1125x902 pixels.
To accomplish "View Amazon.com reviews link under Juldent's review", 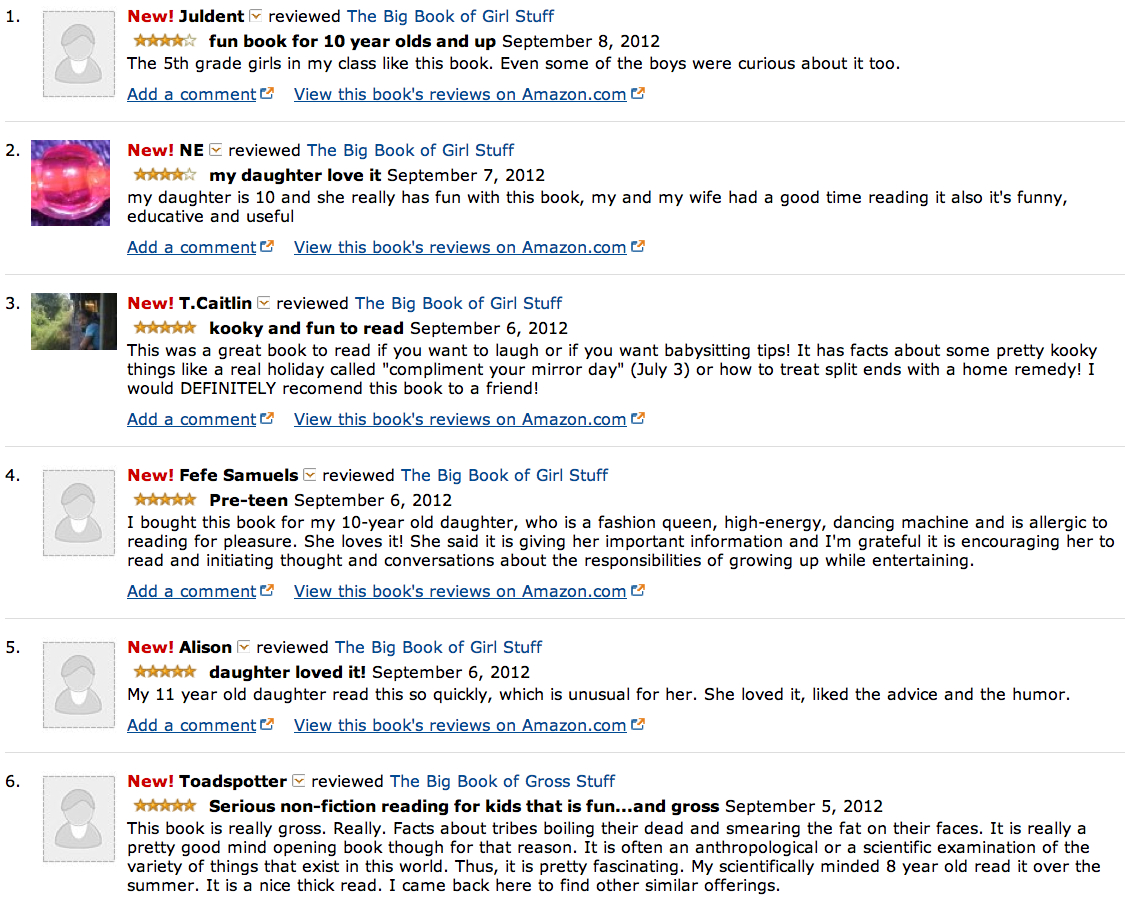I will click(460, 94).
